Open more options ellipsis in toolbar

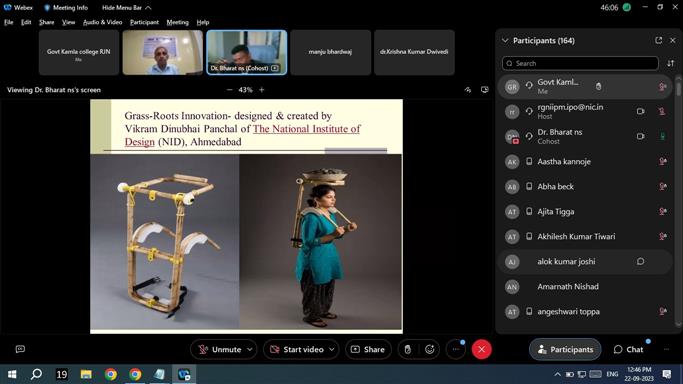[x=456, y=349]
